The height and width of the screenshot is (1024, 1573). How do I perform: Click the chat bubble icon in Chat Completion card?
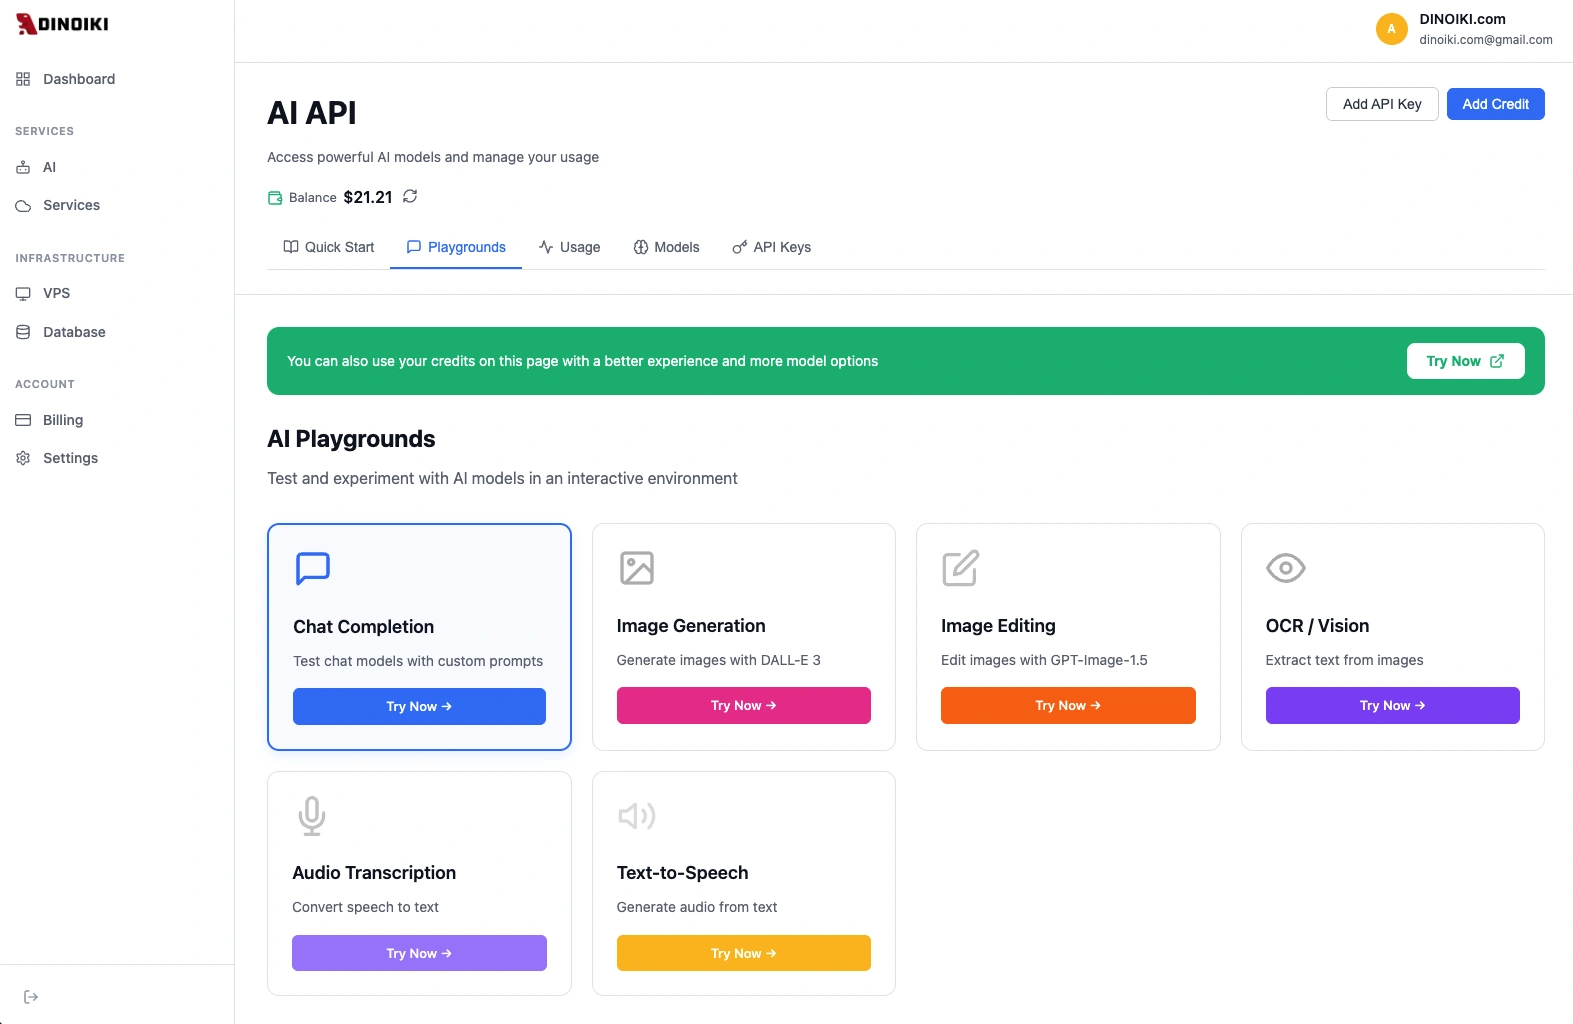[313, 568]
